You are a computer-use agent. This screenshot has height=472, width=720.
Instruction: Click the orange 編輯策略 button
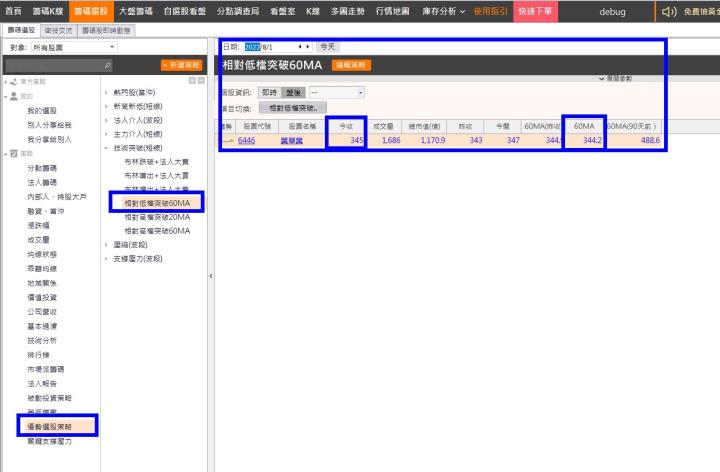pos(351,65)
